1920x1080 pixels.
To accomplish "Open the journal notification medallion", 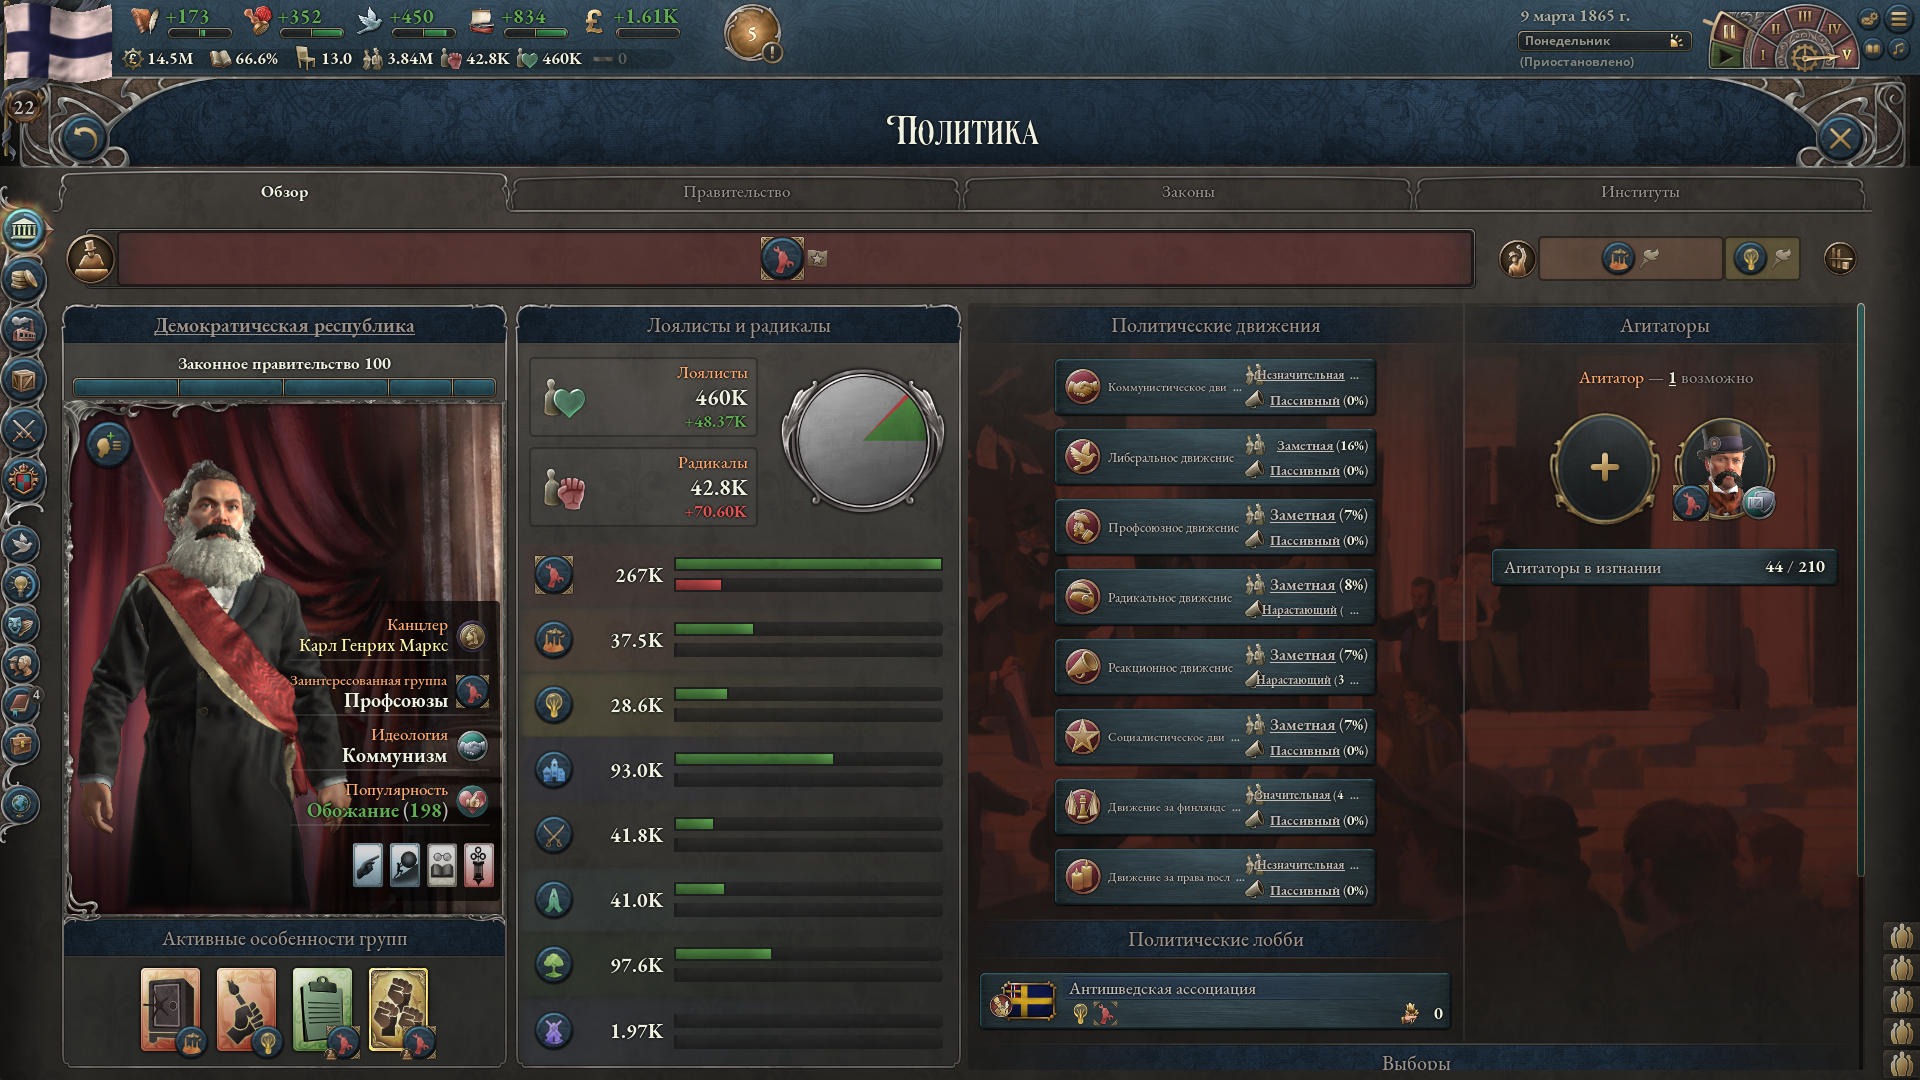I will (752, 34).
